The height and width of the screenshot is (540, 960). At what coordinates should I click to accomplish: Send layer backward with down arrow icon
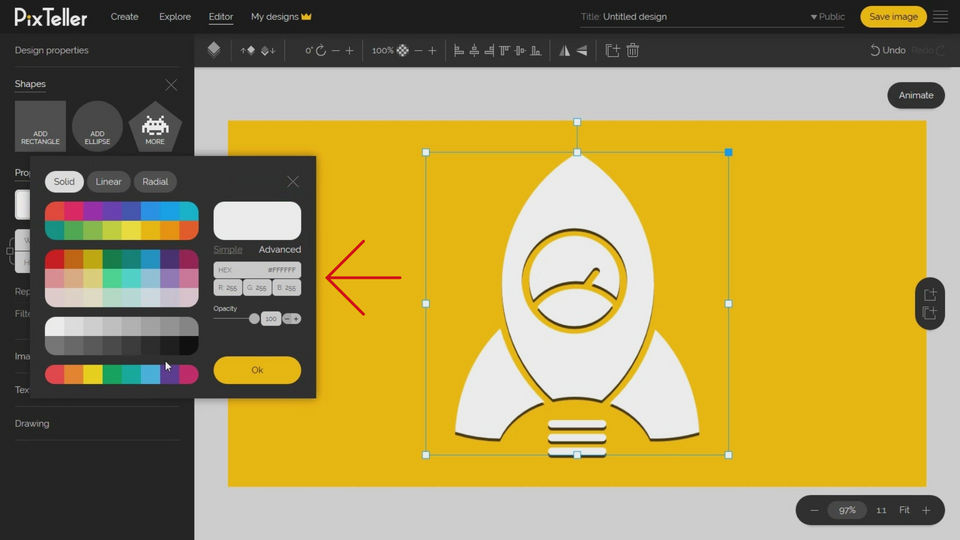click(x=268, y=50)
